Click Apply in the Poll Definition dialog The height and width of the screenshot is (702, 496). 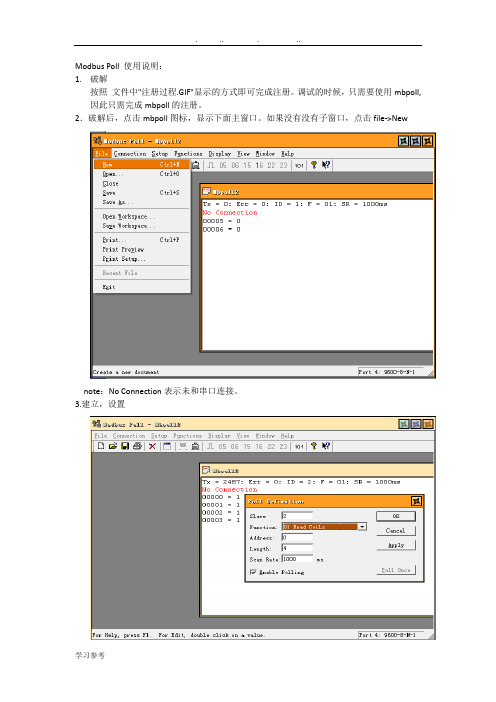(x=396, y=545)
